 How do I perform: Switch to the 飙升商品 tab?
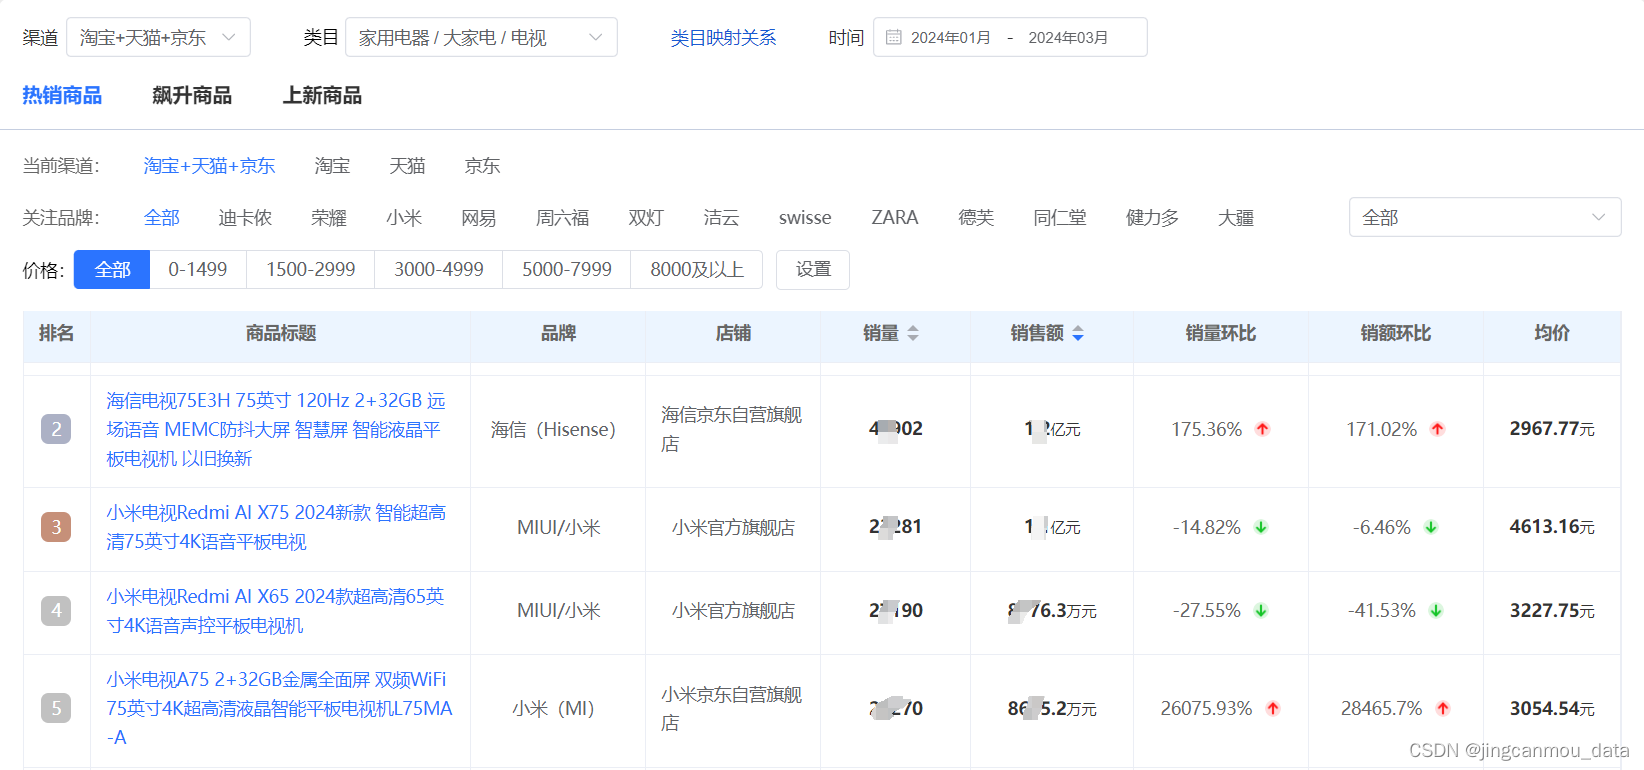(x=192, y=95)
